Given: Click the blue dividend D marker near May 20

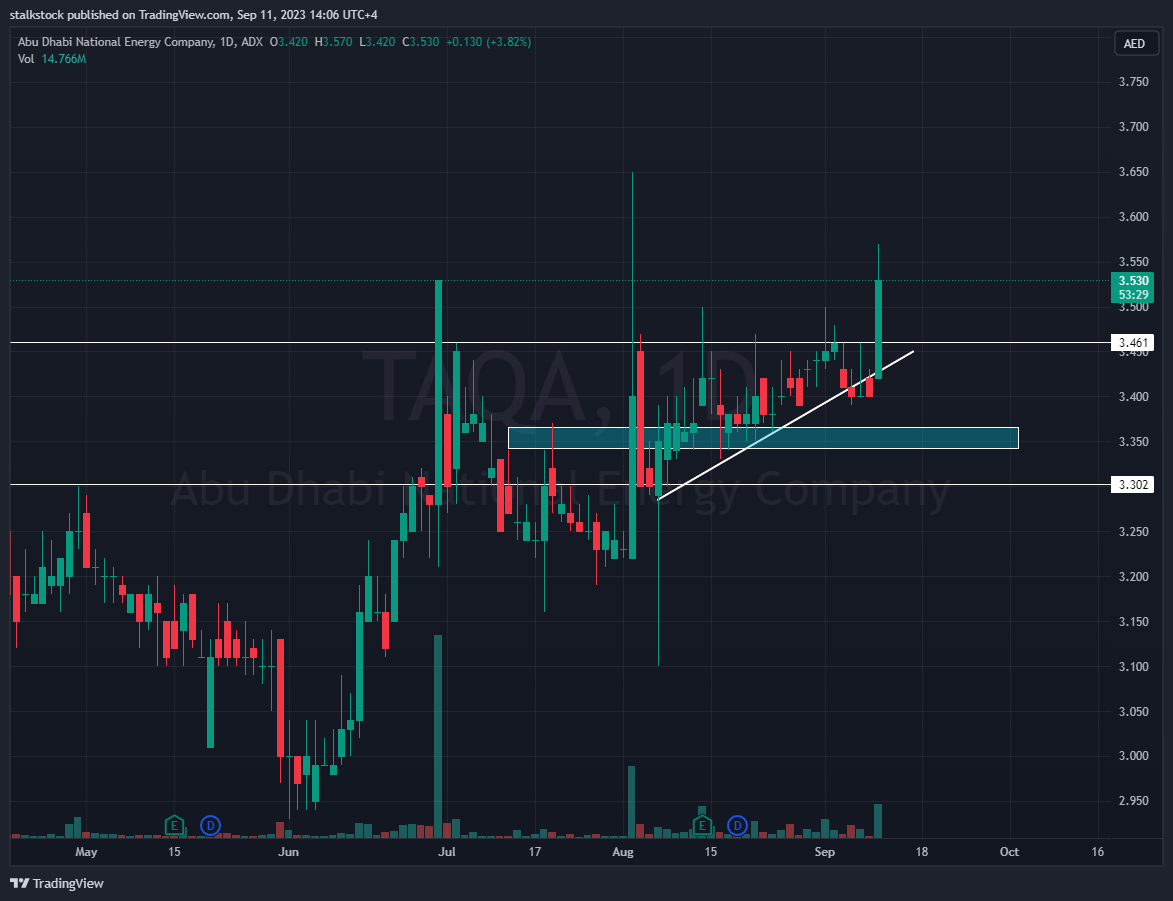Looking at the screenshot, I should (211, 826).
